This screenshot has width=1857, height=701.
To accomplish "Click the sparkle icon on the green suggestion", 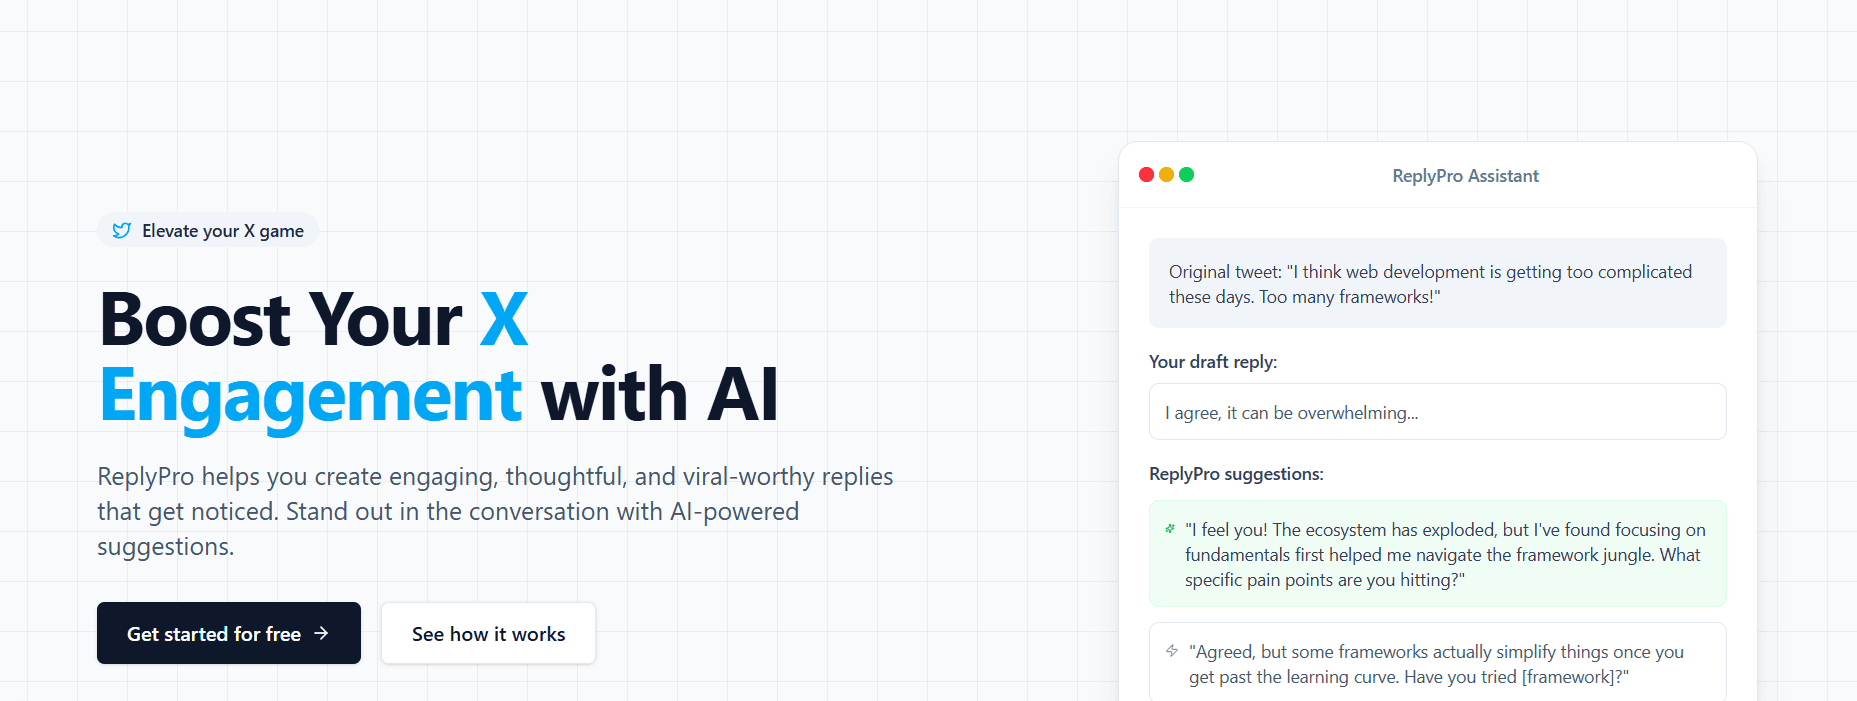I will (x=1170, y=529).
